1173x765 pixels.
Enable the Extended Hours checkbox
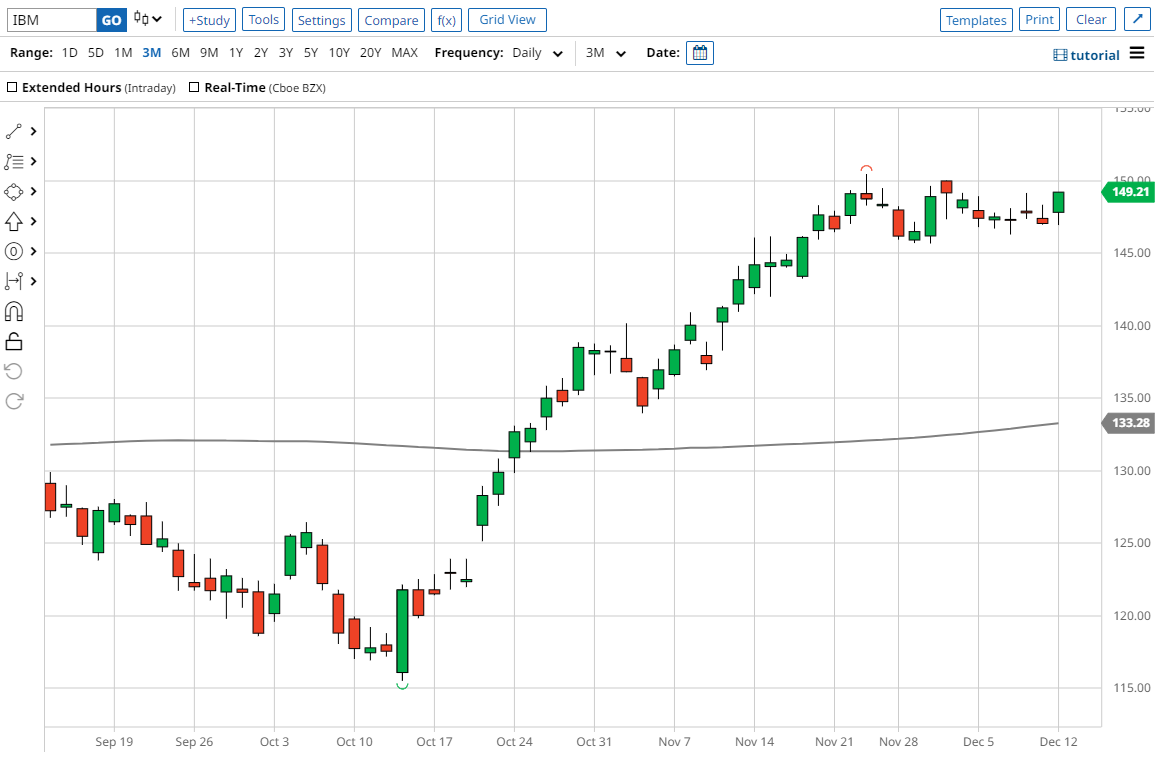click(x=12, y=88)
